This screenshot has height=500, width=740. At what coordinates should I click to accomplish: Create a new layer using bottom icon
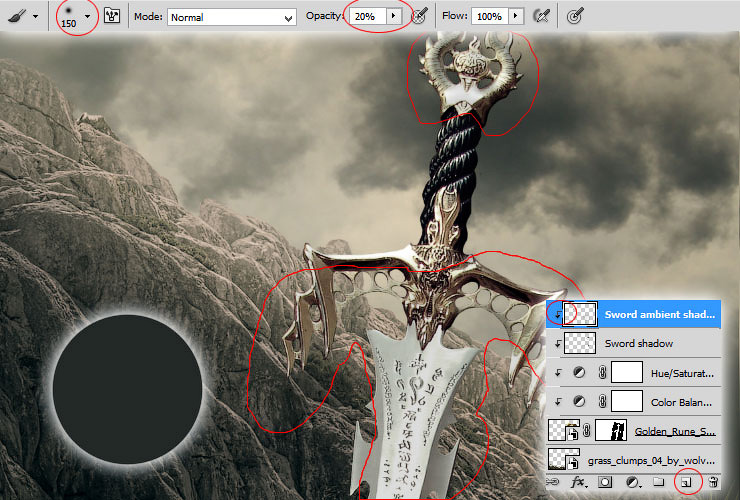(x=686, y=482)
